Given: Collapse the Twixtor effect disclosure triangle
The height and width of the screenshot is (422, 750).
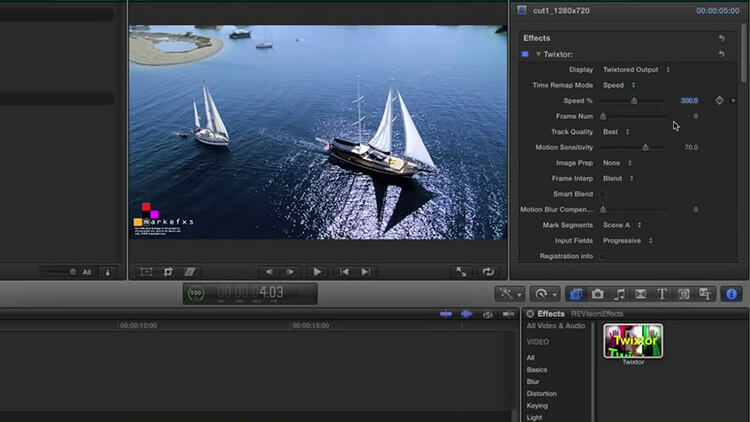Looking at the screenshot, I should pyautogui.click(x=538, y=54).
